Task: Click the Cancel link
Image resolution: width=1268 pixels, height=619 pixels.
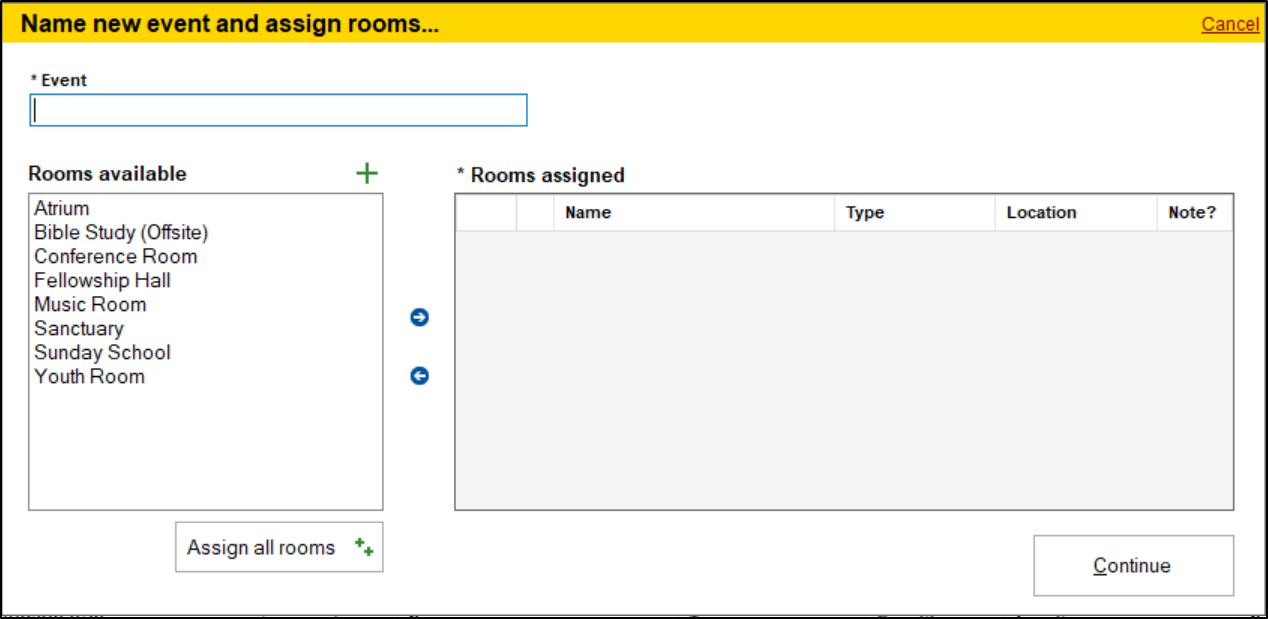Action: [1230, 24]
